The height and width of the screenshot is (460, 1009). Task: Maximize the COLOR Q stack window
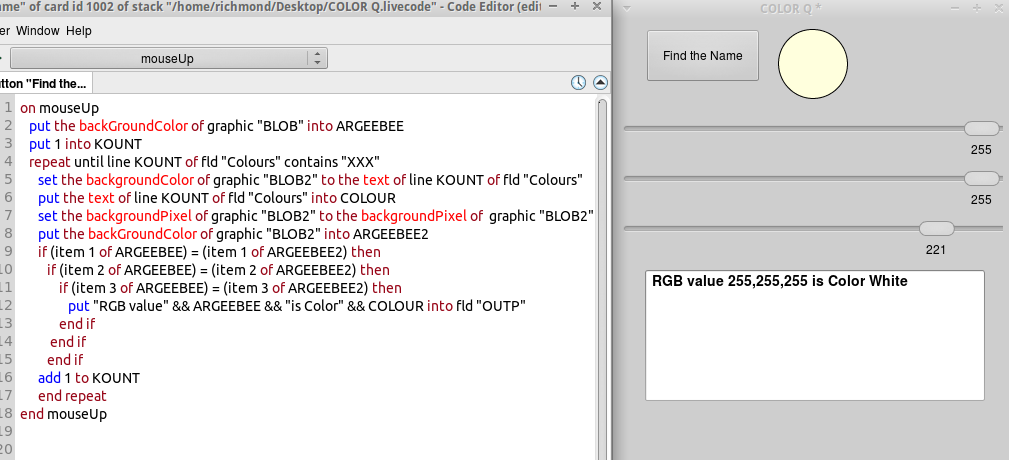977,8
